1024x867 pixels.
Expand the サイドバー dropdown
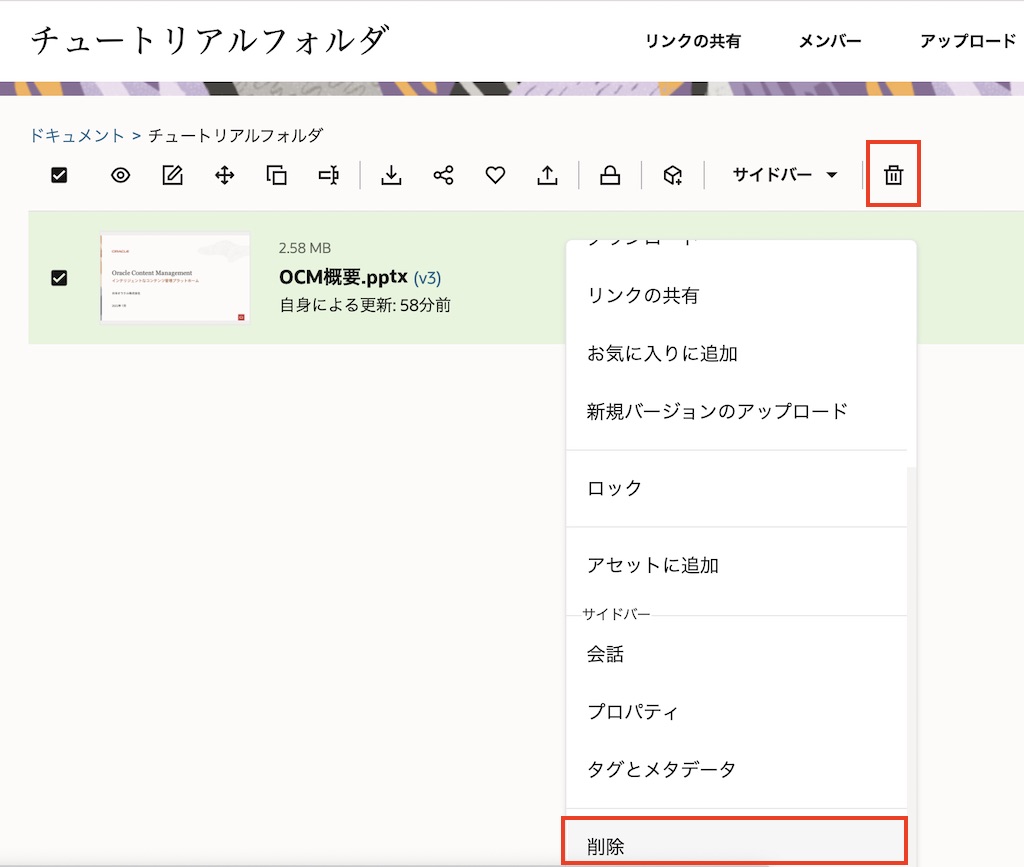tap(785, 176)
